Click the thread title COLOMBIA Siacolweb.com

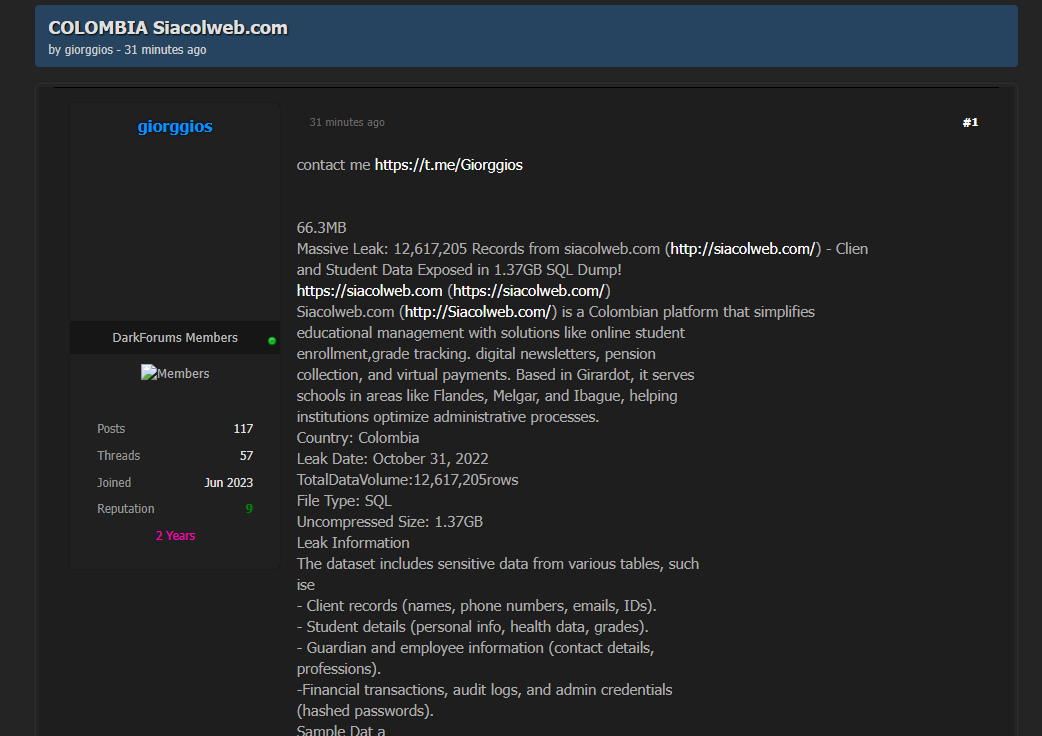coord(168,28)
